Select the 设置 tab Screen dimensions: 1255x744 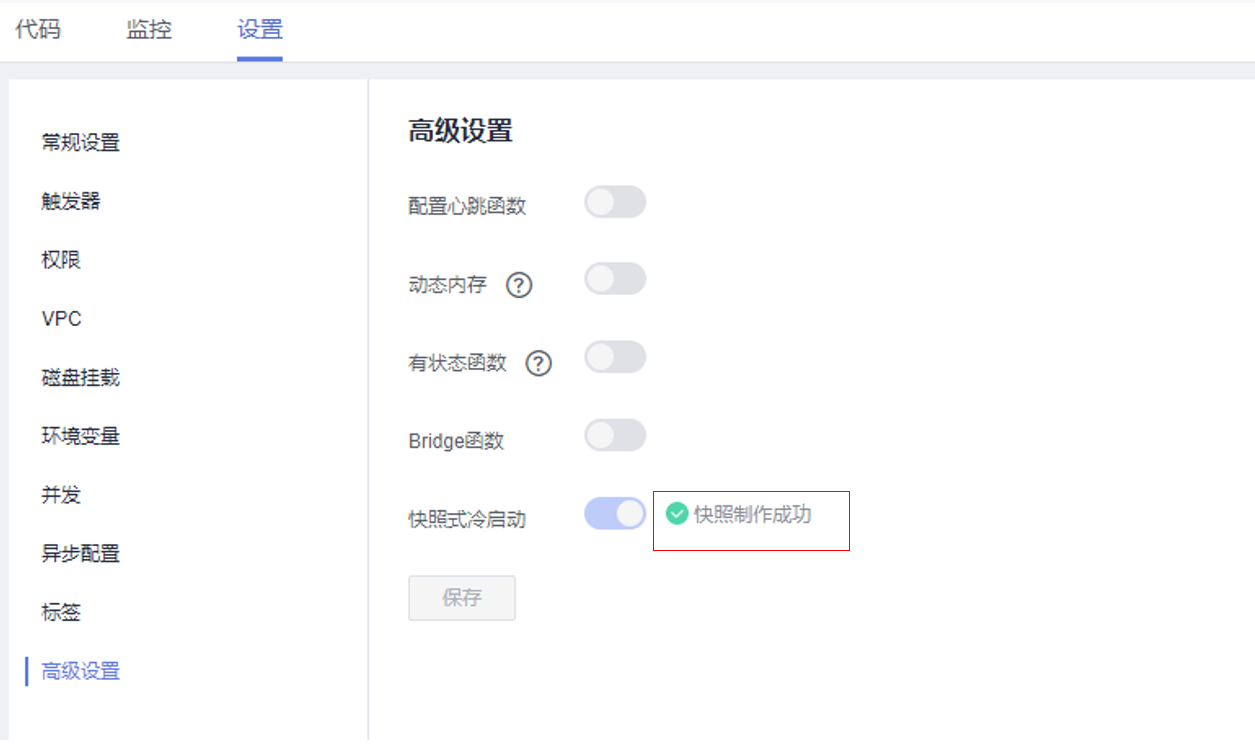point(260,29)
